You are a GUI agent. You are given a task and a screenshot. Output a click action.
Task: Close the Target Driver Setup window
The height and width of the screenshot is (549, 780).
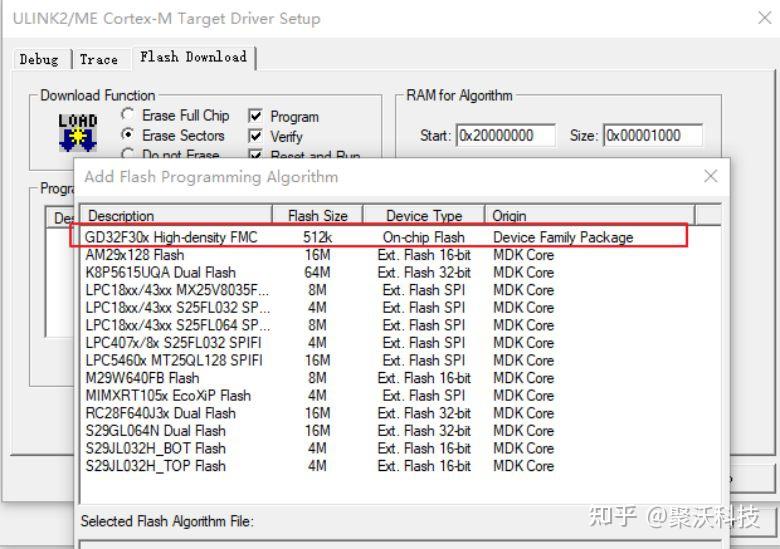(765, 18)
